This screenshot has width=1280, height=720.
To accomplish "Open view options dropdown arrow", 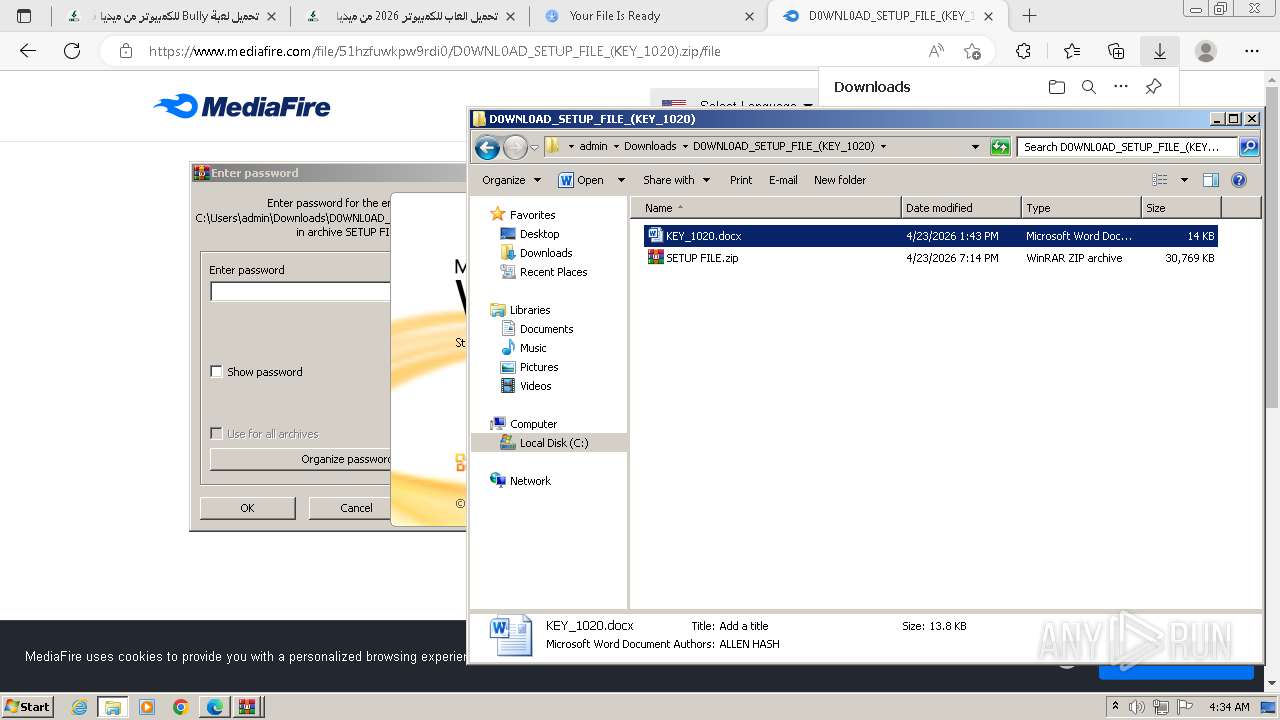I will tap(1184, 180).
